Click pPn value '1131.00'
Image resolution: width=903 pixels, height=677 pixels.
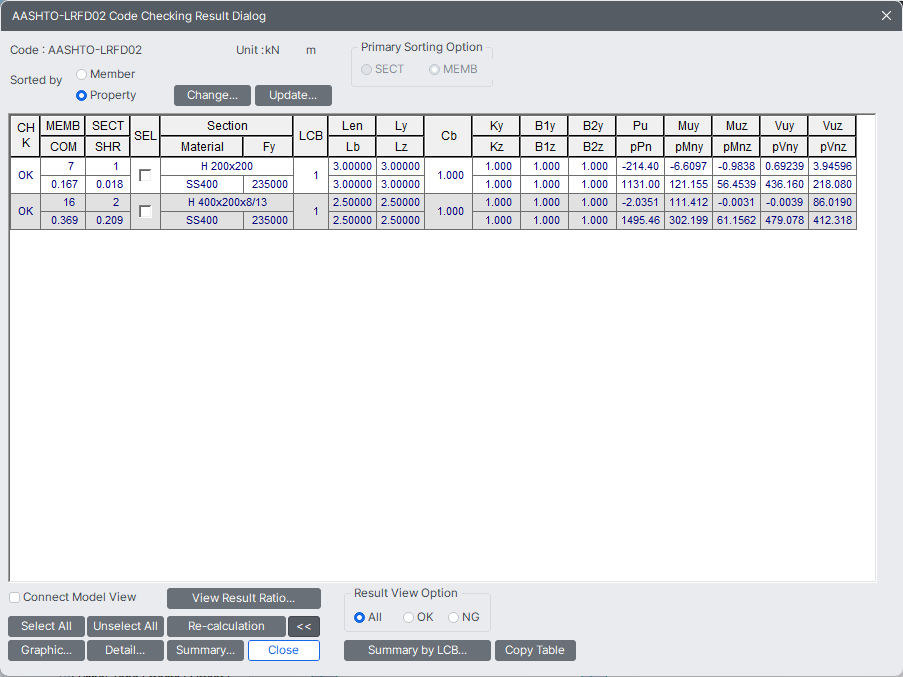(x=640, y=184)
